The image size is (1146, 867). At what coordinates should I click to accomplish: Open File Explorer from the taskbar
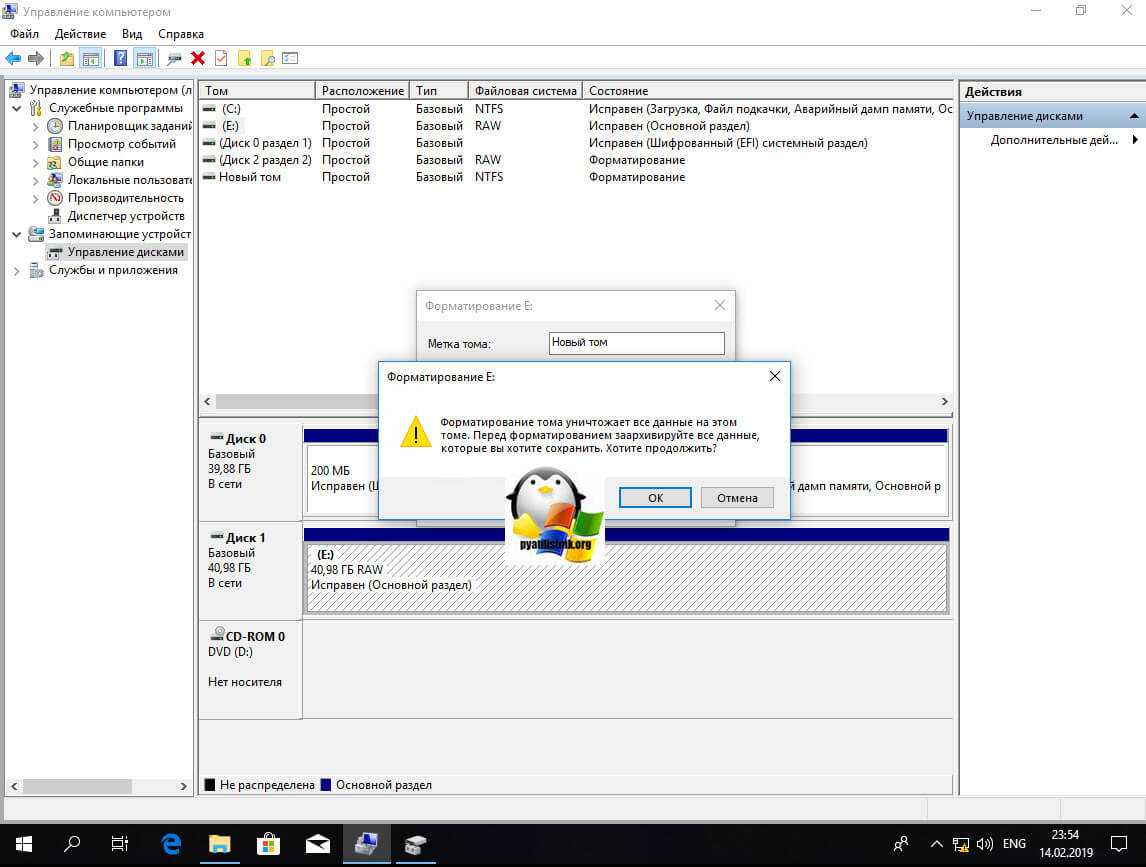(x=219, y=844)
